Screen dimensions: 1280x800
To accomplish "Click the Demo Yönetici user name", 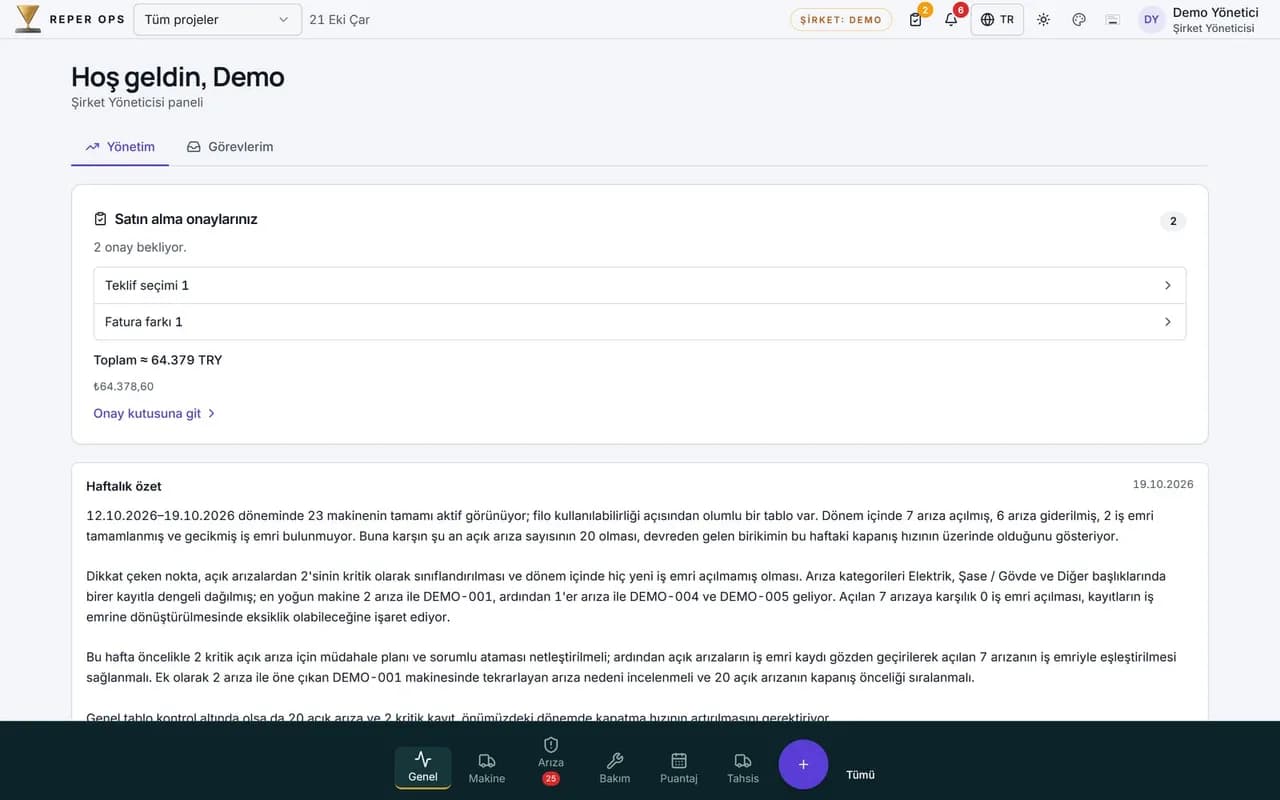I will tap(1215, 12).
